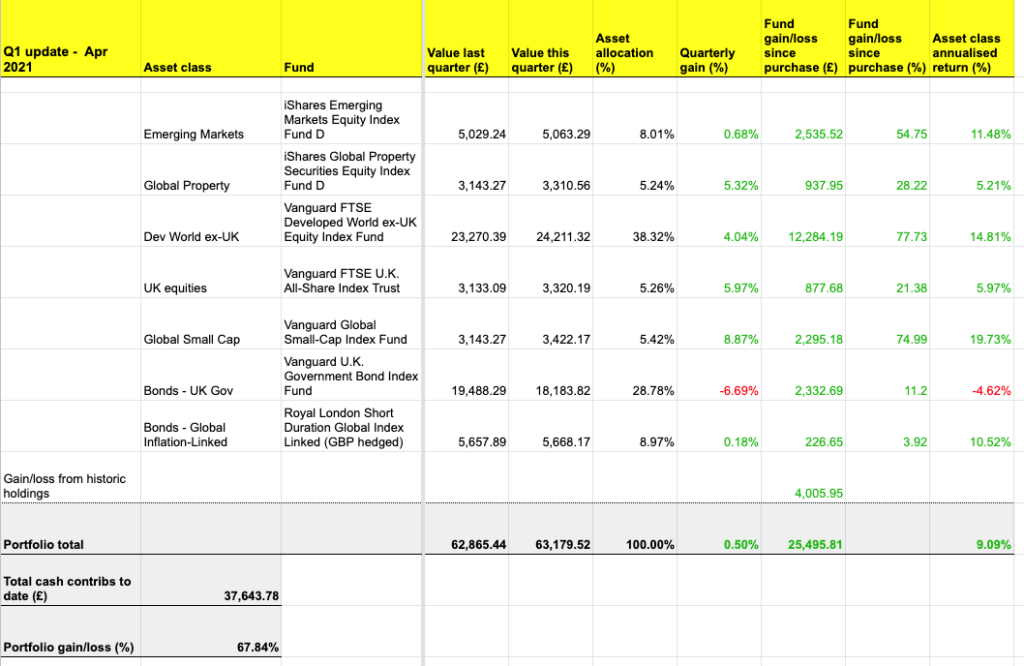Click the 3,310.56 value cell
The image size is (1024, 666).
(x=551, y=169)
